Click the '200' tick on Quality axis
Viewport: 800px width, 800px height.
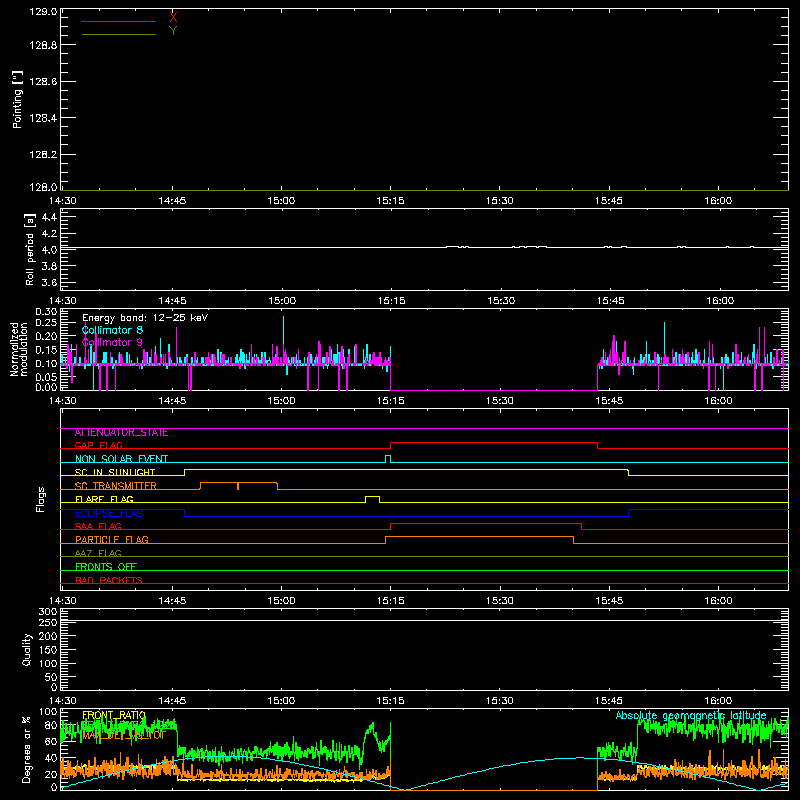pos(48,636)
